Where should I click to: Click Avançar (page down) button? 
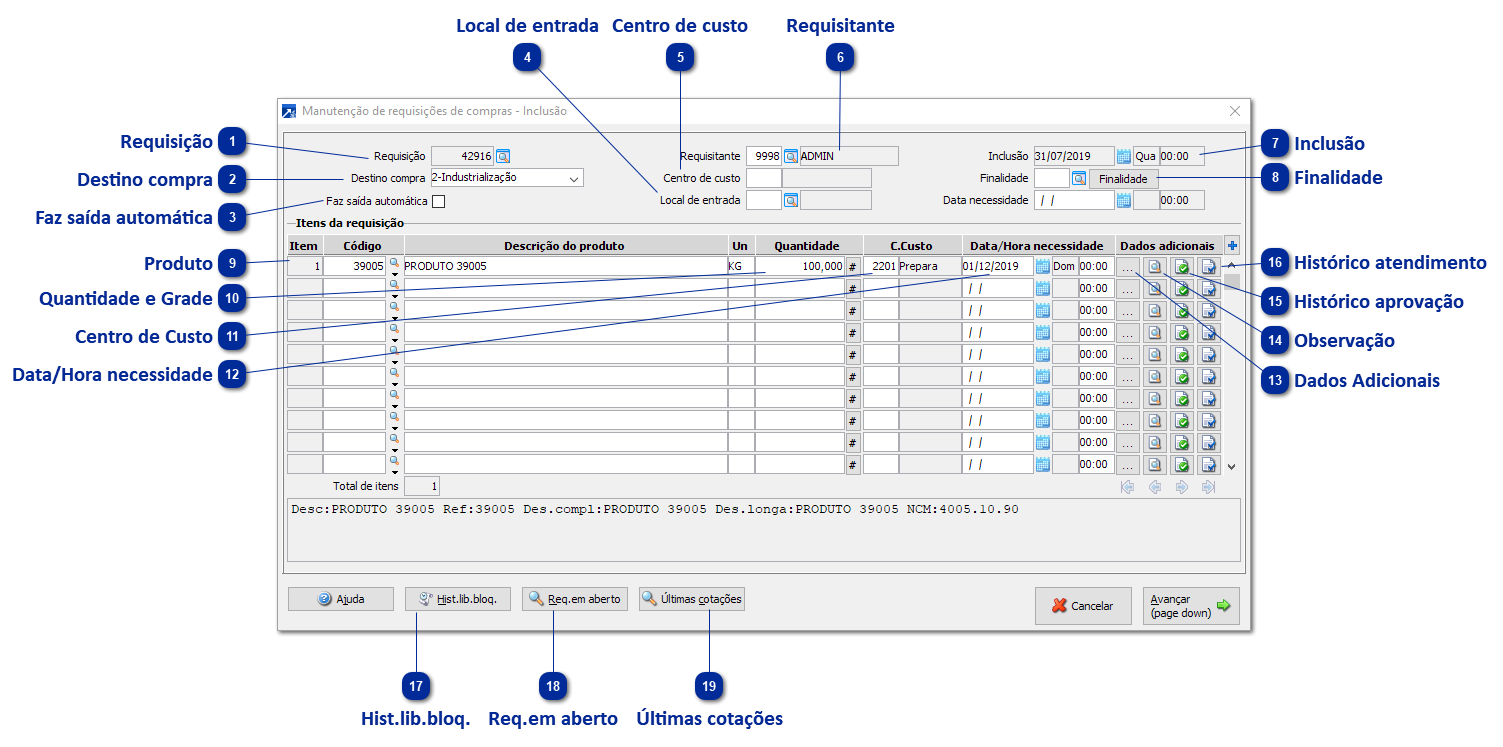click(1191, 606)
